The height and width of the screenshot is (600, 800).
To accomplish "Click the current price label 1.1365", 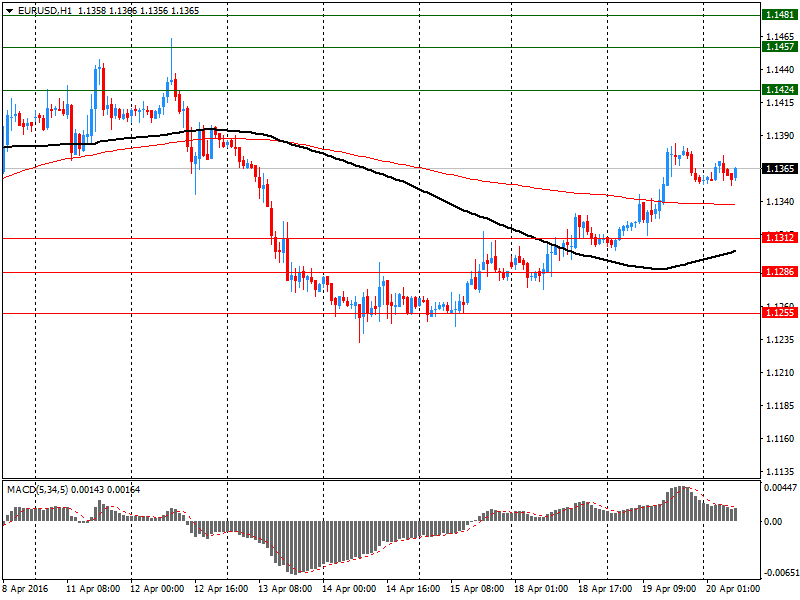I will [x=780, y=168].
